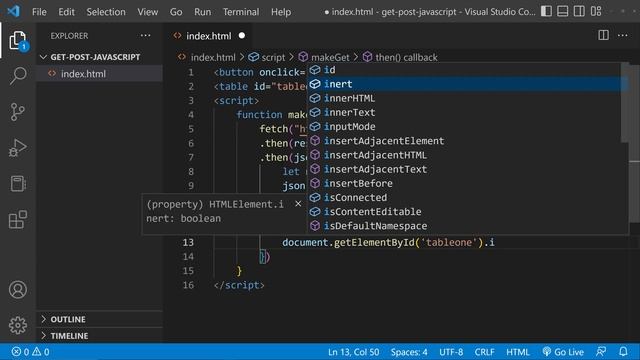Image resolution: width=640 pixels, height=360 pixels.
Task: Click the suggestion list scrollbar
Action: [624, 103]
